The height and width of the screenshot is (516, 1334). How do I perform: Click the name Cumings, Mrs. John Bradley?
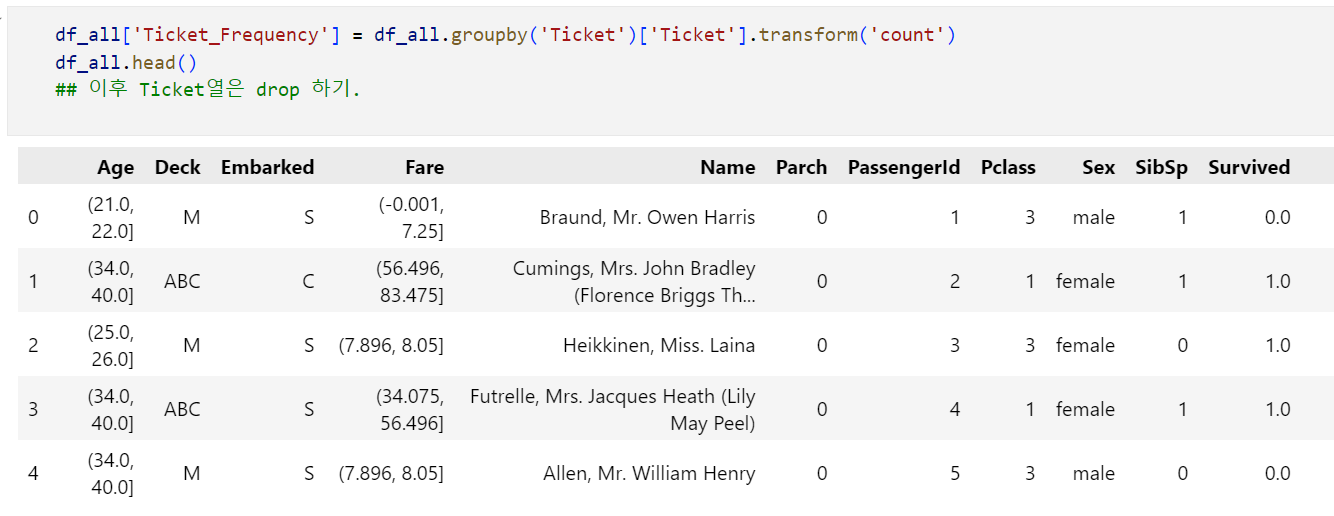click(x=634, y=268)
